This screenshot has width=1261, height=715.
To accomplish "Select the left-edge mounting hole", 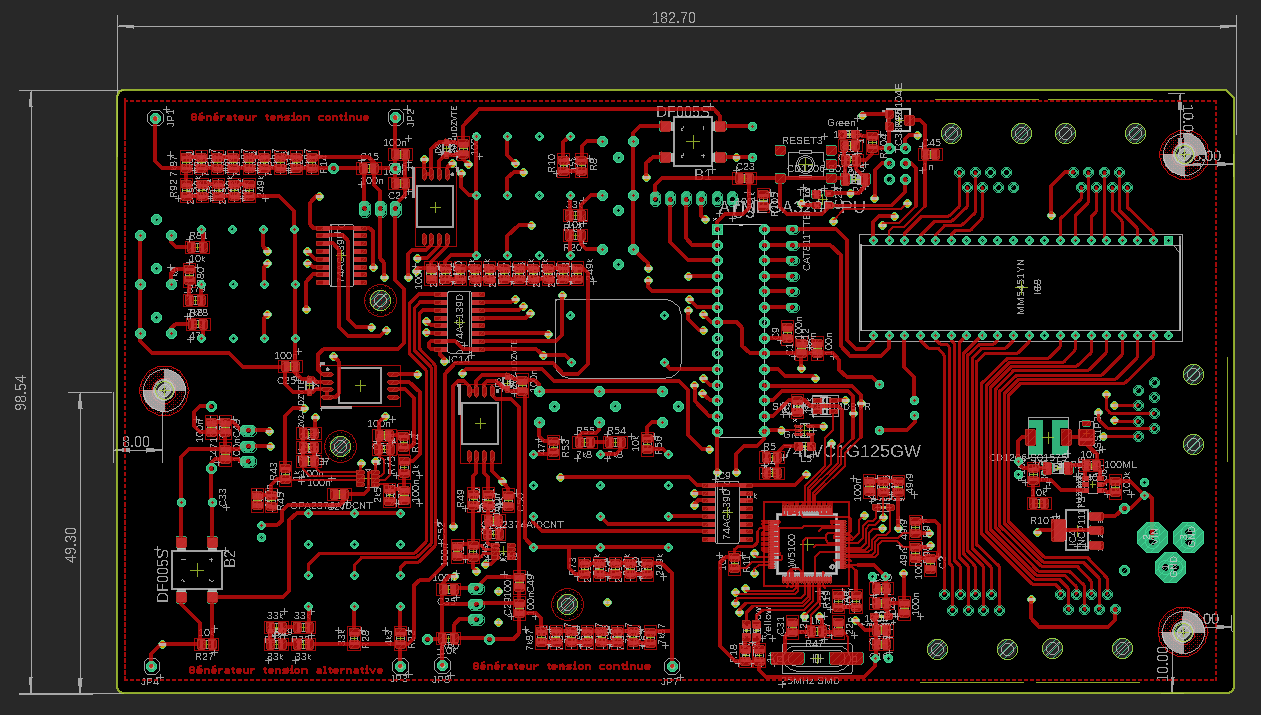I will click(x=163, y=391).
